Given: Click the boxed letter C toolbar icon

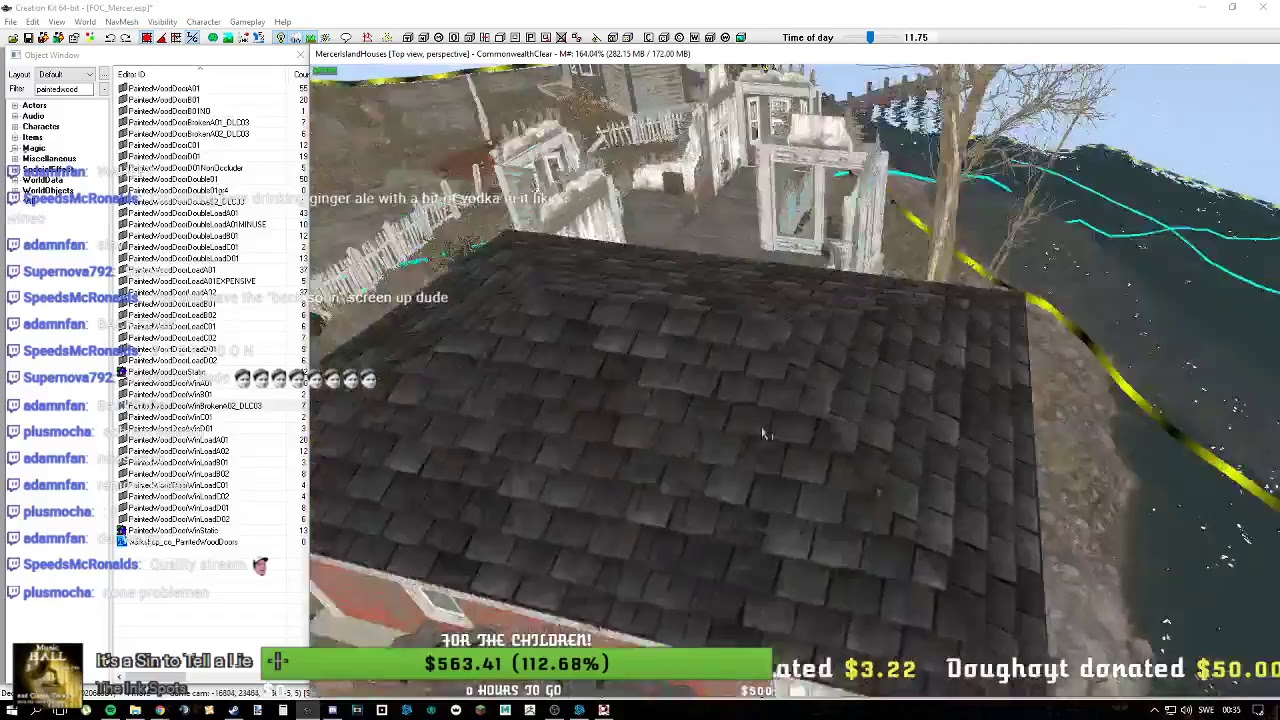Looking at the screenshot, I should tap(648, 37).
